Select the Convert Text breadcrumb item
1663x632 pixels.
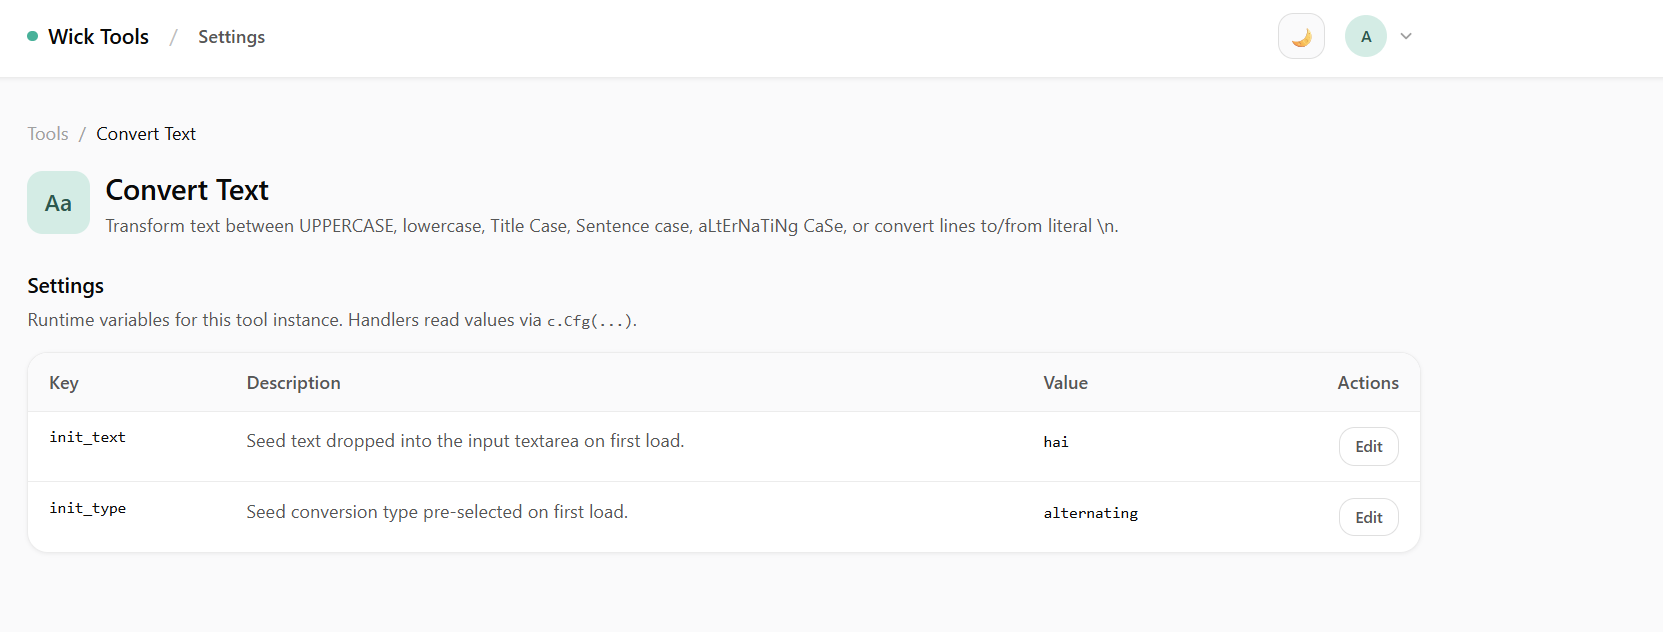(146, 134)
